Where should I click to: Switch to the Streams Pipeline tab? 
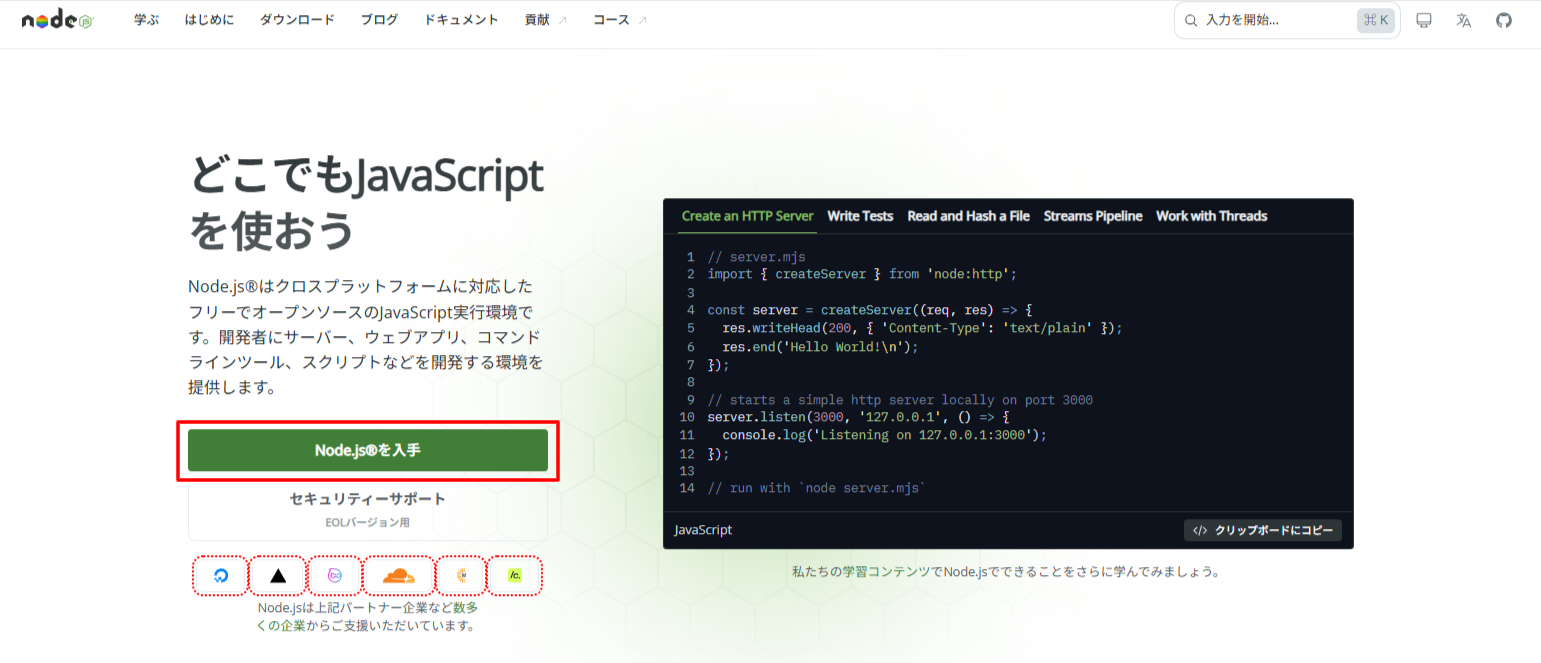pyautogui.click(x=1093, y=216)
